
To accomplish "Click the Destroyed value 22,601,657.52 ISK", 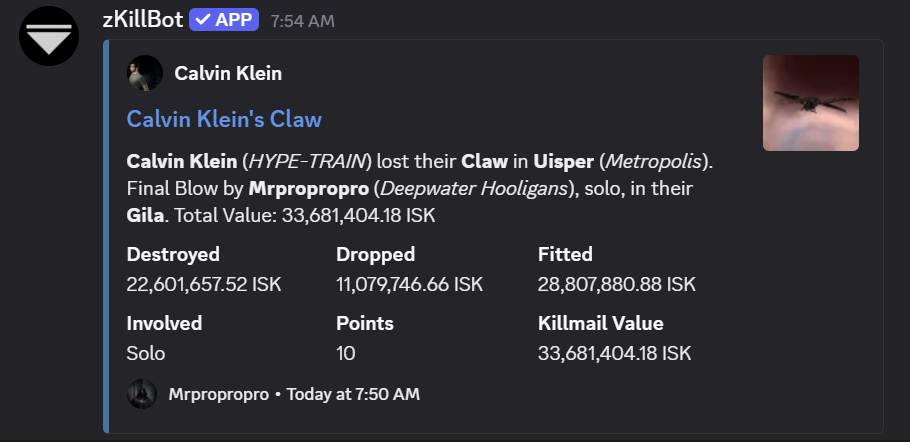I will [204, 284].
